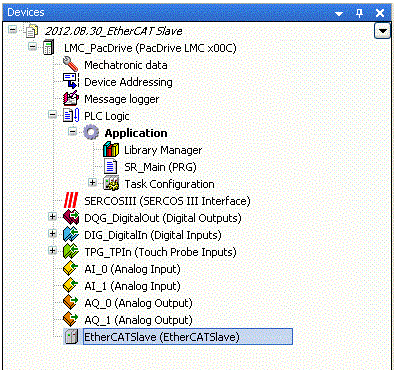399x381 pixels.
Task: Select the SR_Main (PRG) label
Action: click(160, 167)
